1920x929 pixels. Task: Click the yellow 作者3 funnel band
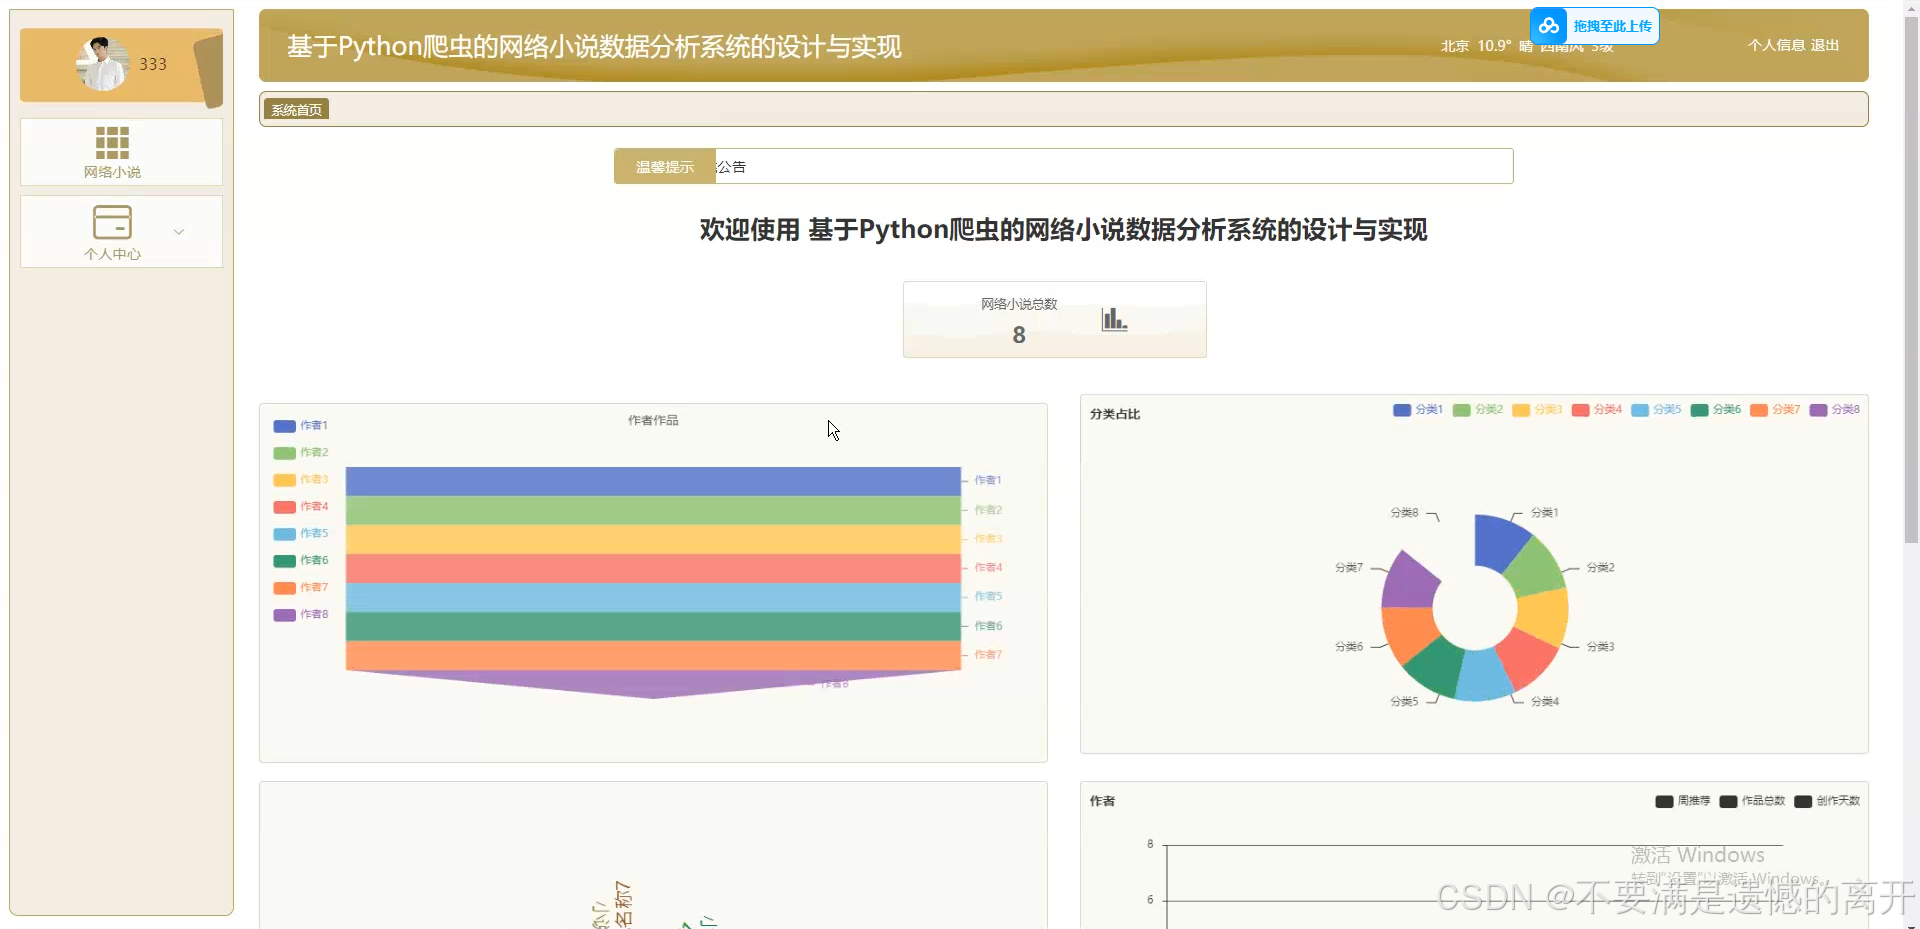tap(653, 539)
